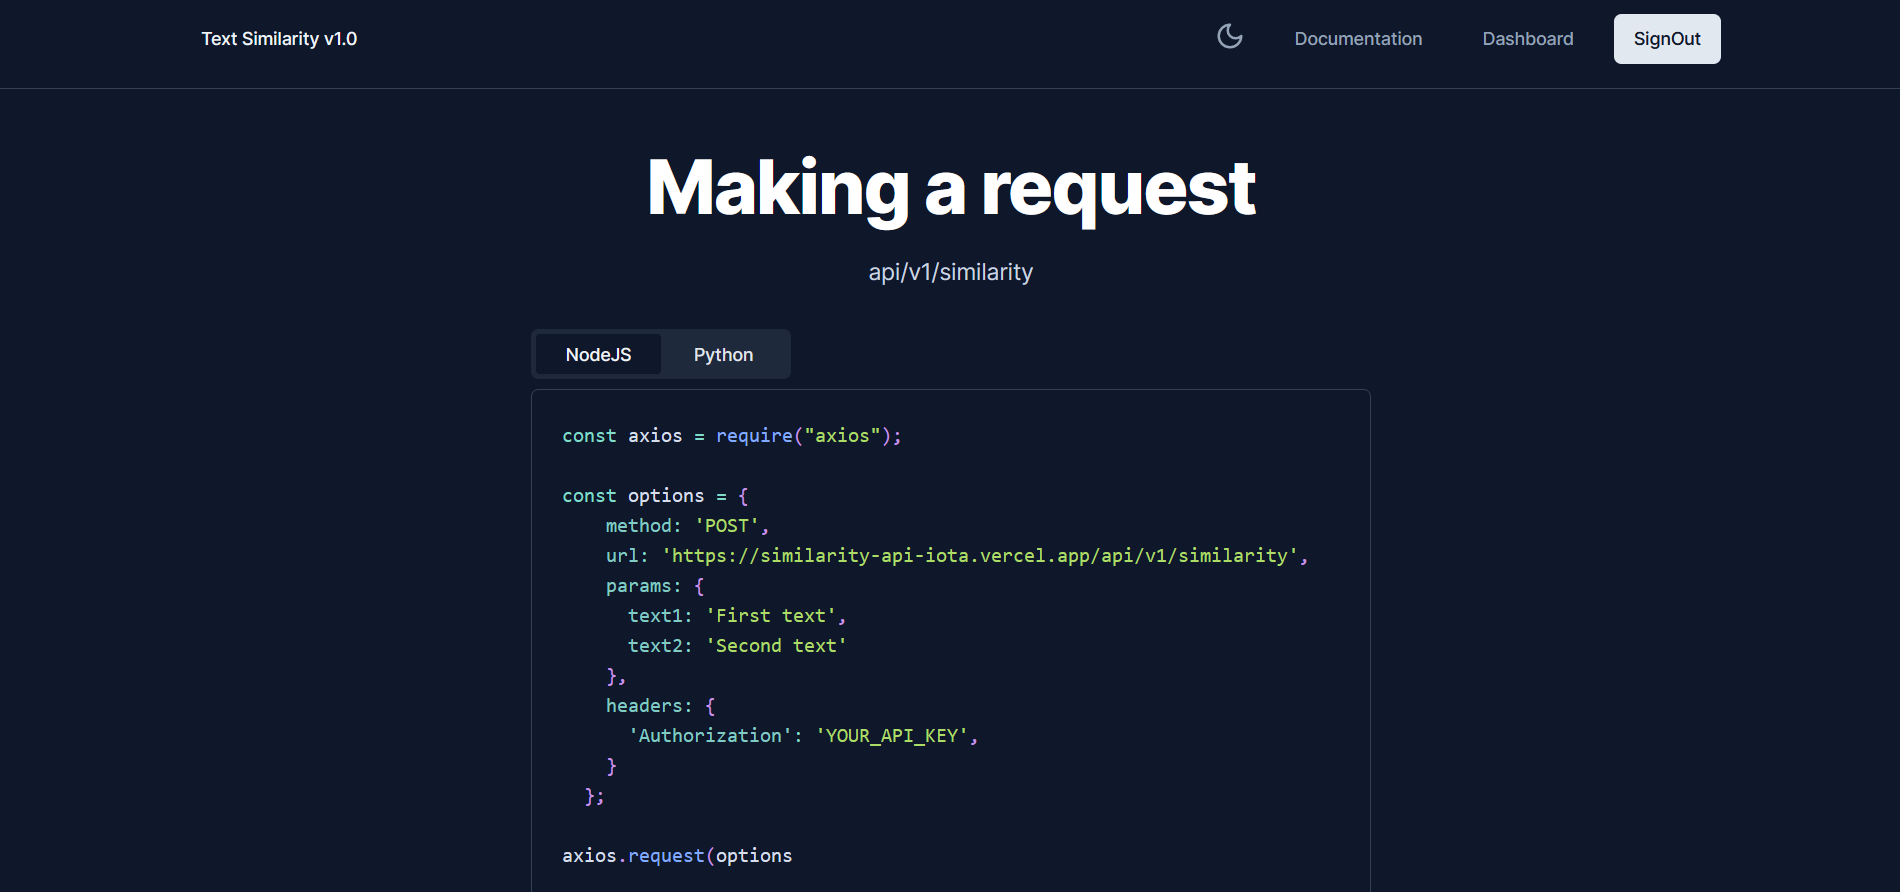Click the similarity-api-iota.vercel.app URL string
1900x892 pixels.
coord(980,556)
